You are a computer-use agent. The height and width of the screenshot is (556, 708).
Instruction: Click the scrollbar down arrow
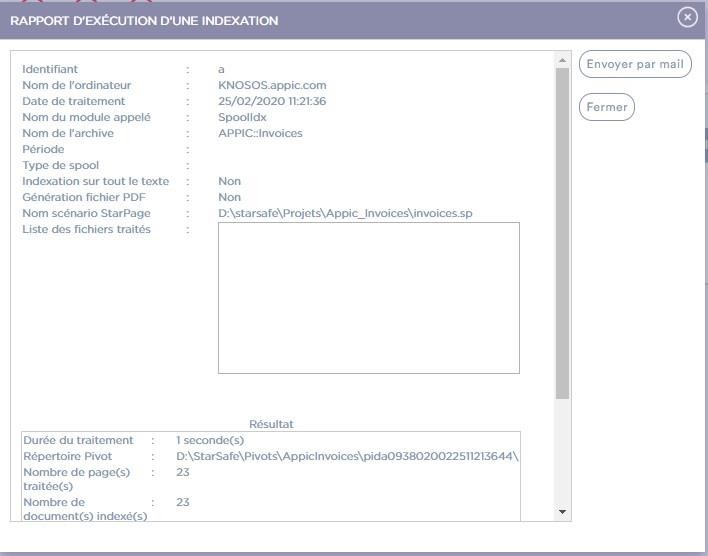[x=562, y=512]
